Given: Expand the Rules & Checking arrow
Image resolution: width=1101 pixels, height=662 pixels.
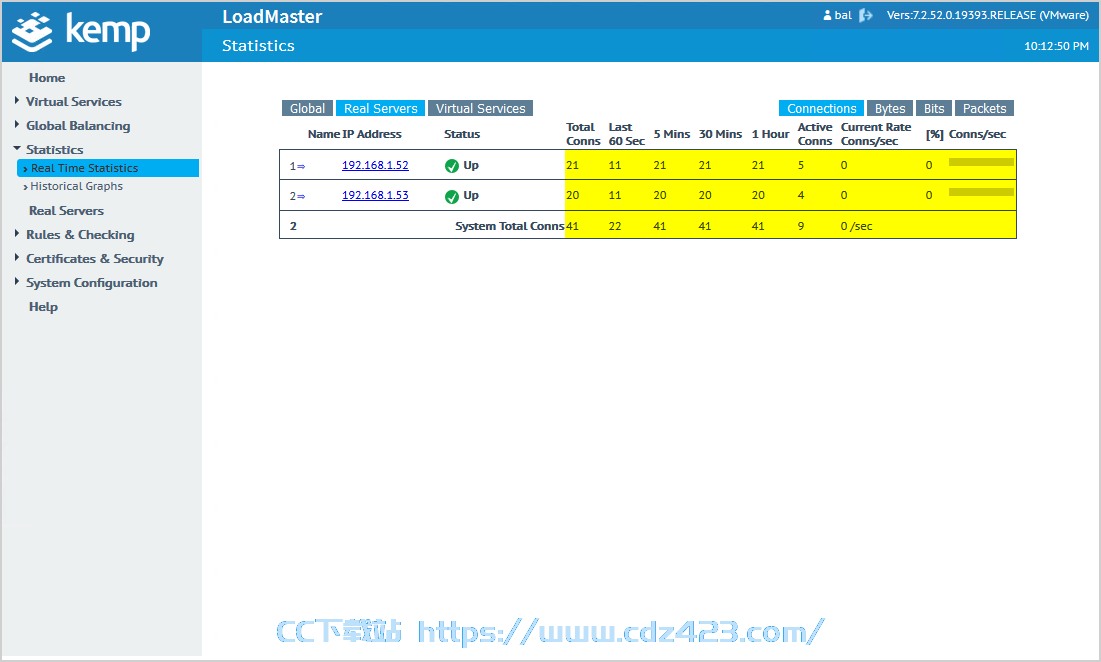Looking at the screenshot, I should [x=17, y=234].
